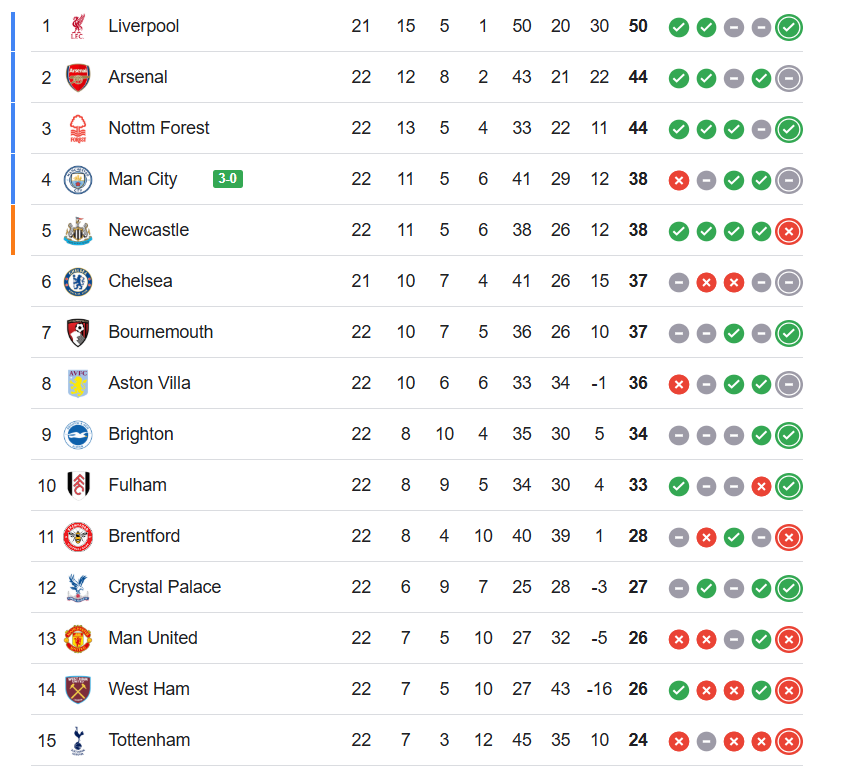Click Newcastle's latest loss result circle
850x771 pixels.
pos(789,231)
